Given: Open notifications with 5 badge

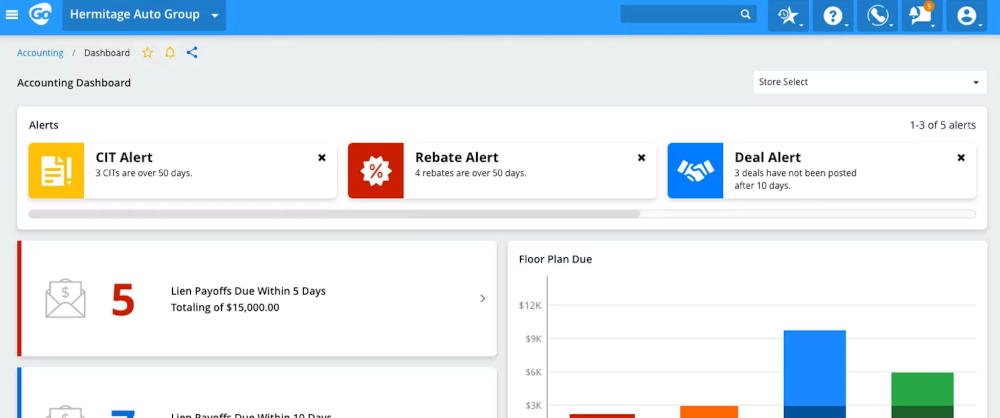Looking at the screenshot, I should tap(920, 15).
